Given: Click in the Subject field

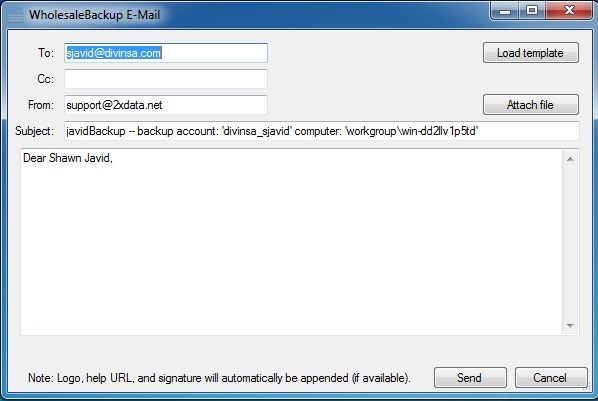Looking at the screenshot, I should point(322,131).
